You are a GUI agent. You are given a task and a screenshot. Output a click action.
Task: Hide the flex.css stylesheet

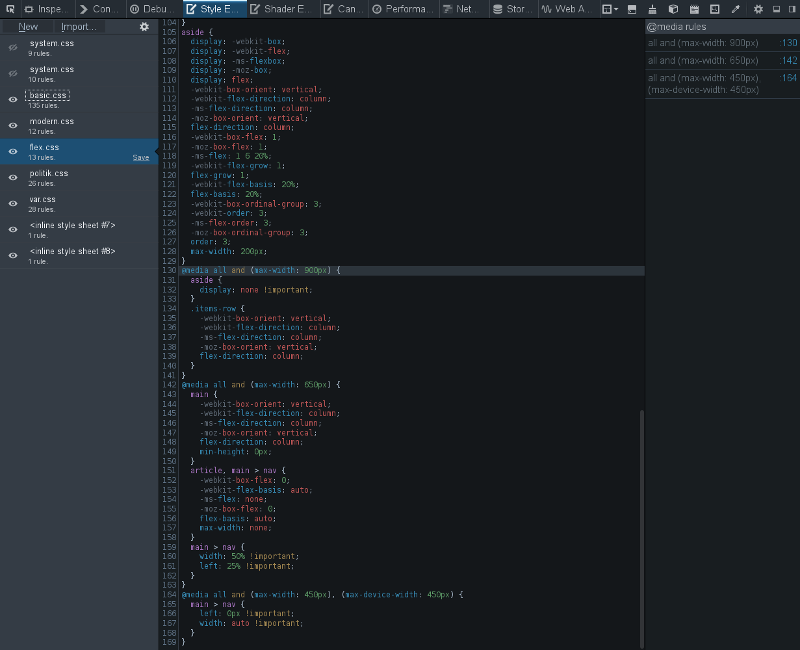(x=13, y=152)
